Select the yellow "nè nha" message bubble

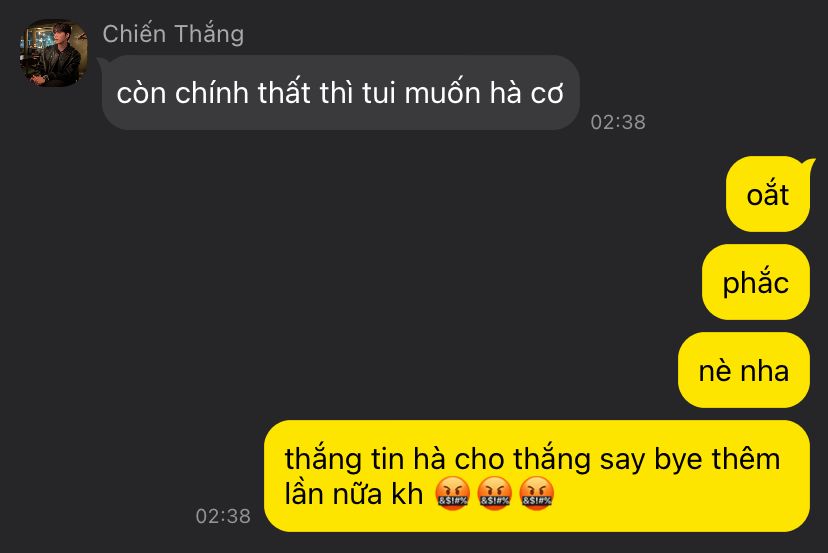click(744, 370)
